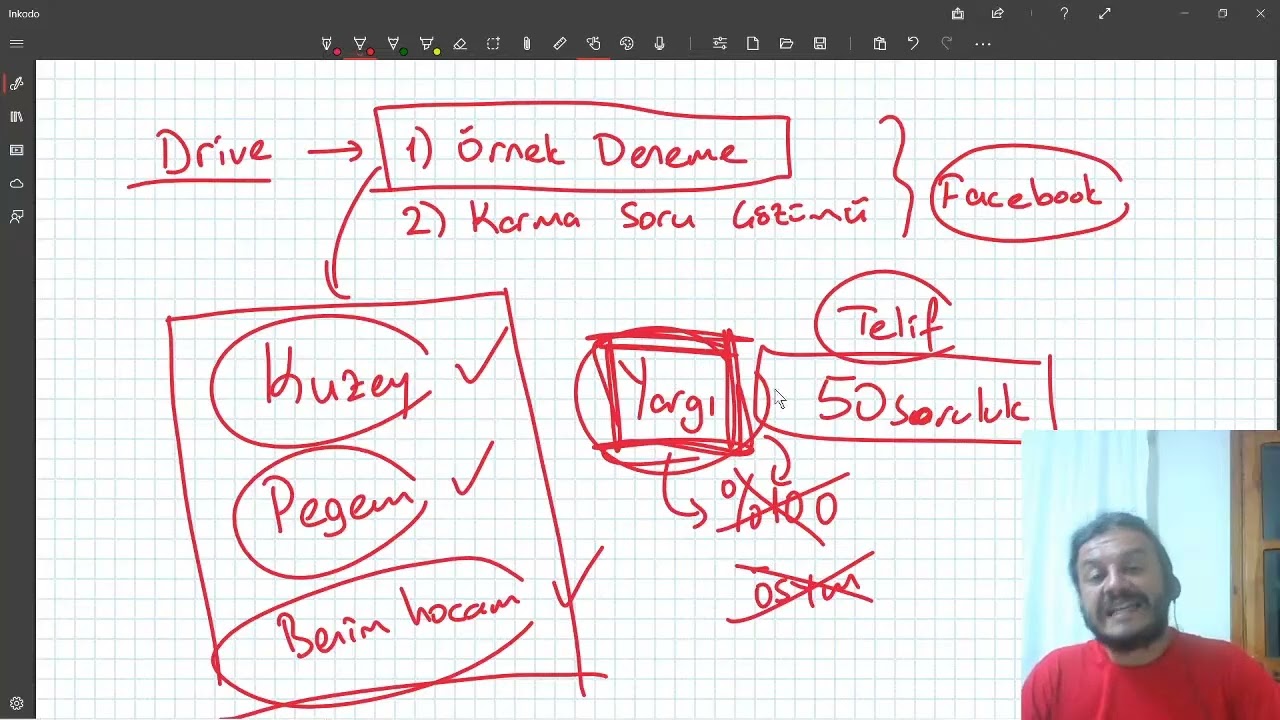The image size is (1280, 720).
Task: Open settings gear at sidebar bottom
Action: pos(16,704)
